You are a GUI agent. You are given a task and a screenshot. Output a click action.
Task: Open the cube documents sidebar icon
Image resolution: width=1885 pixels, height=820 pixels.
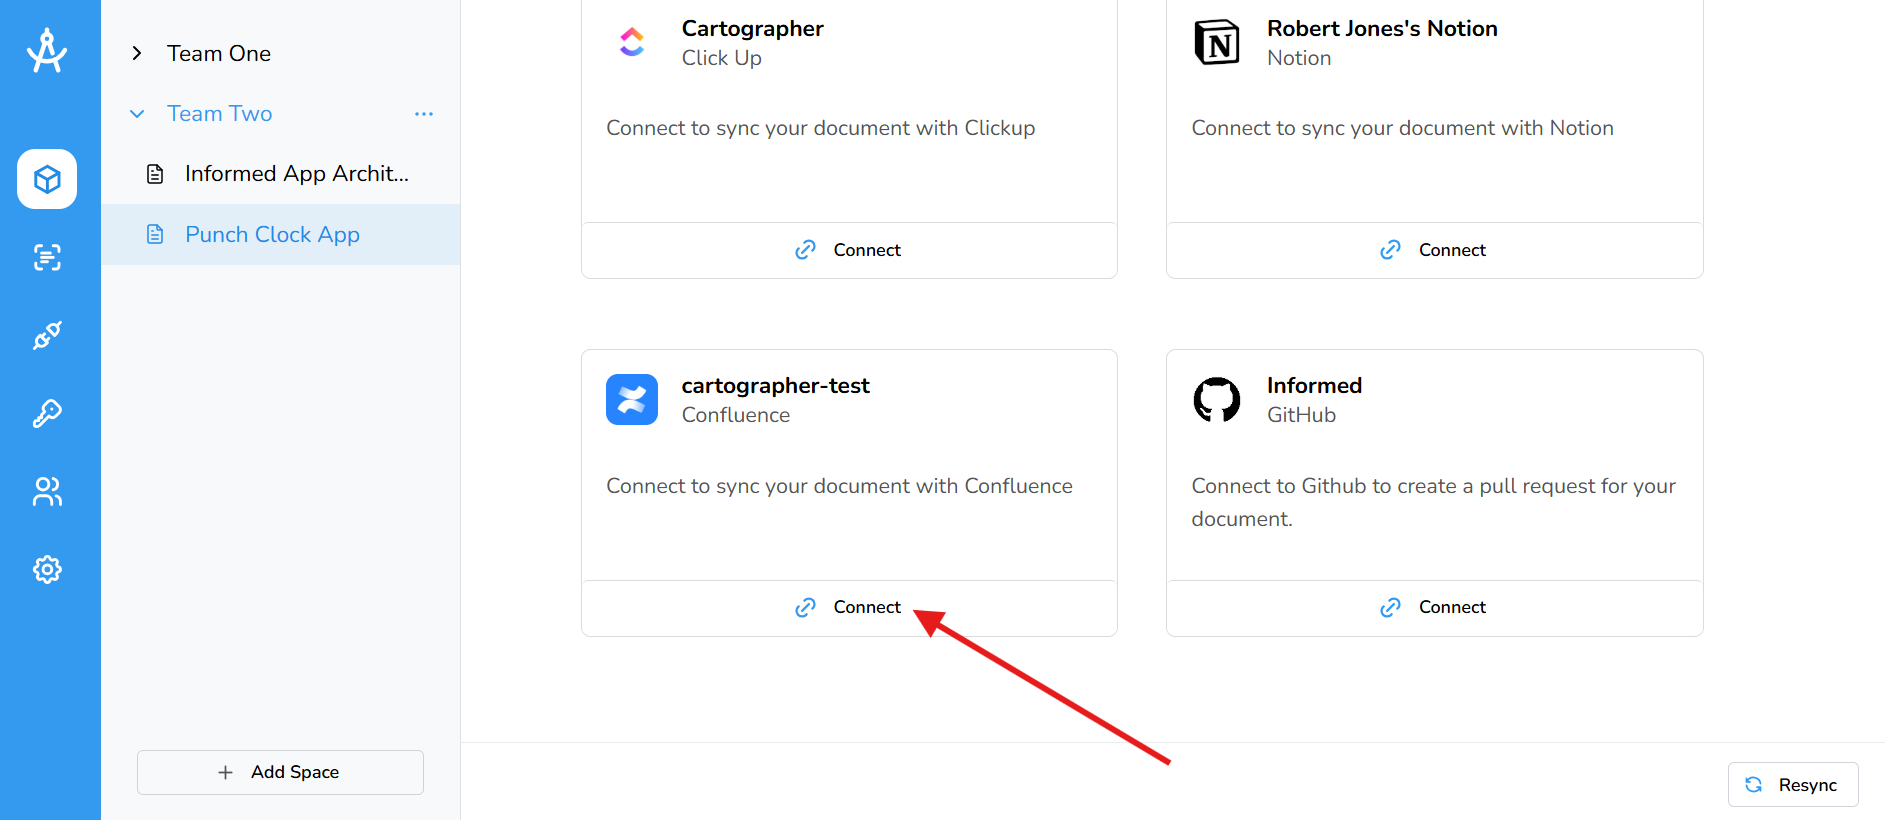(47, 179)
